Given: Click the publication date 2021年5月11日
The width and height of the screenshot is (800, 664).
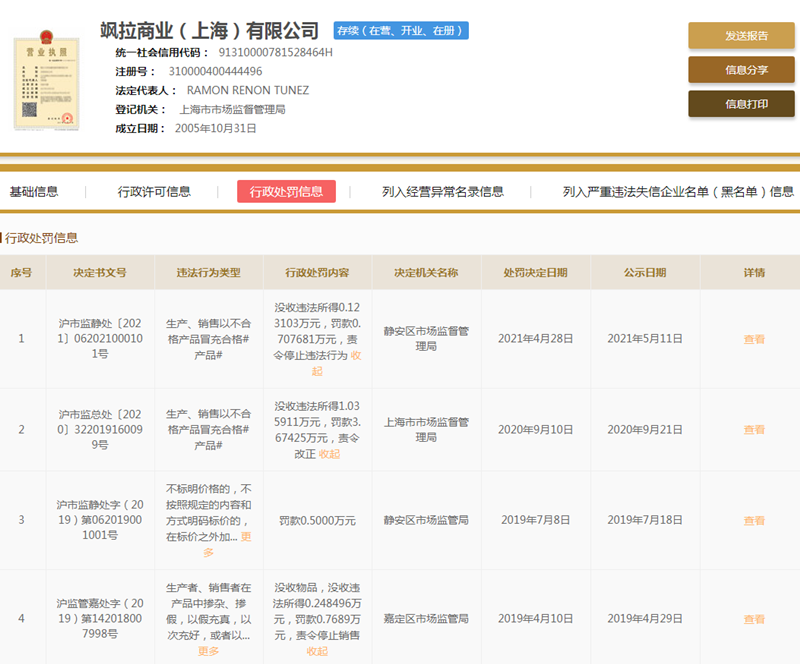Looking at the screenshot, I should 645,339.
